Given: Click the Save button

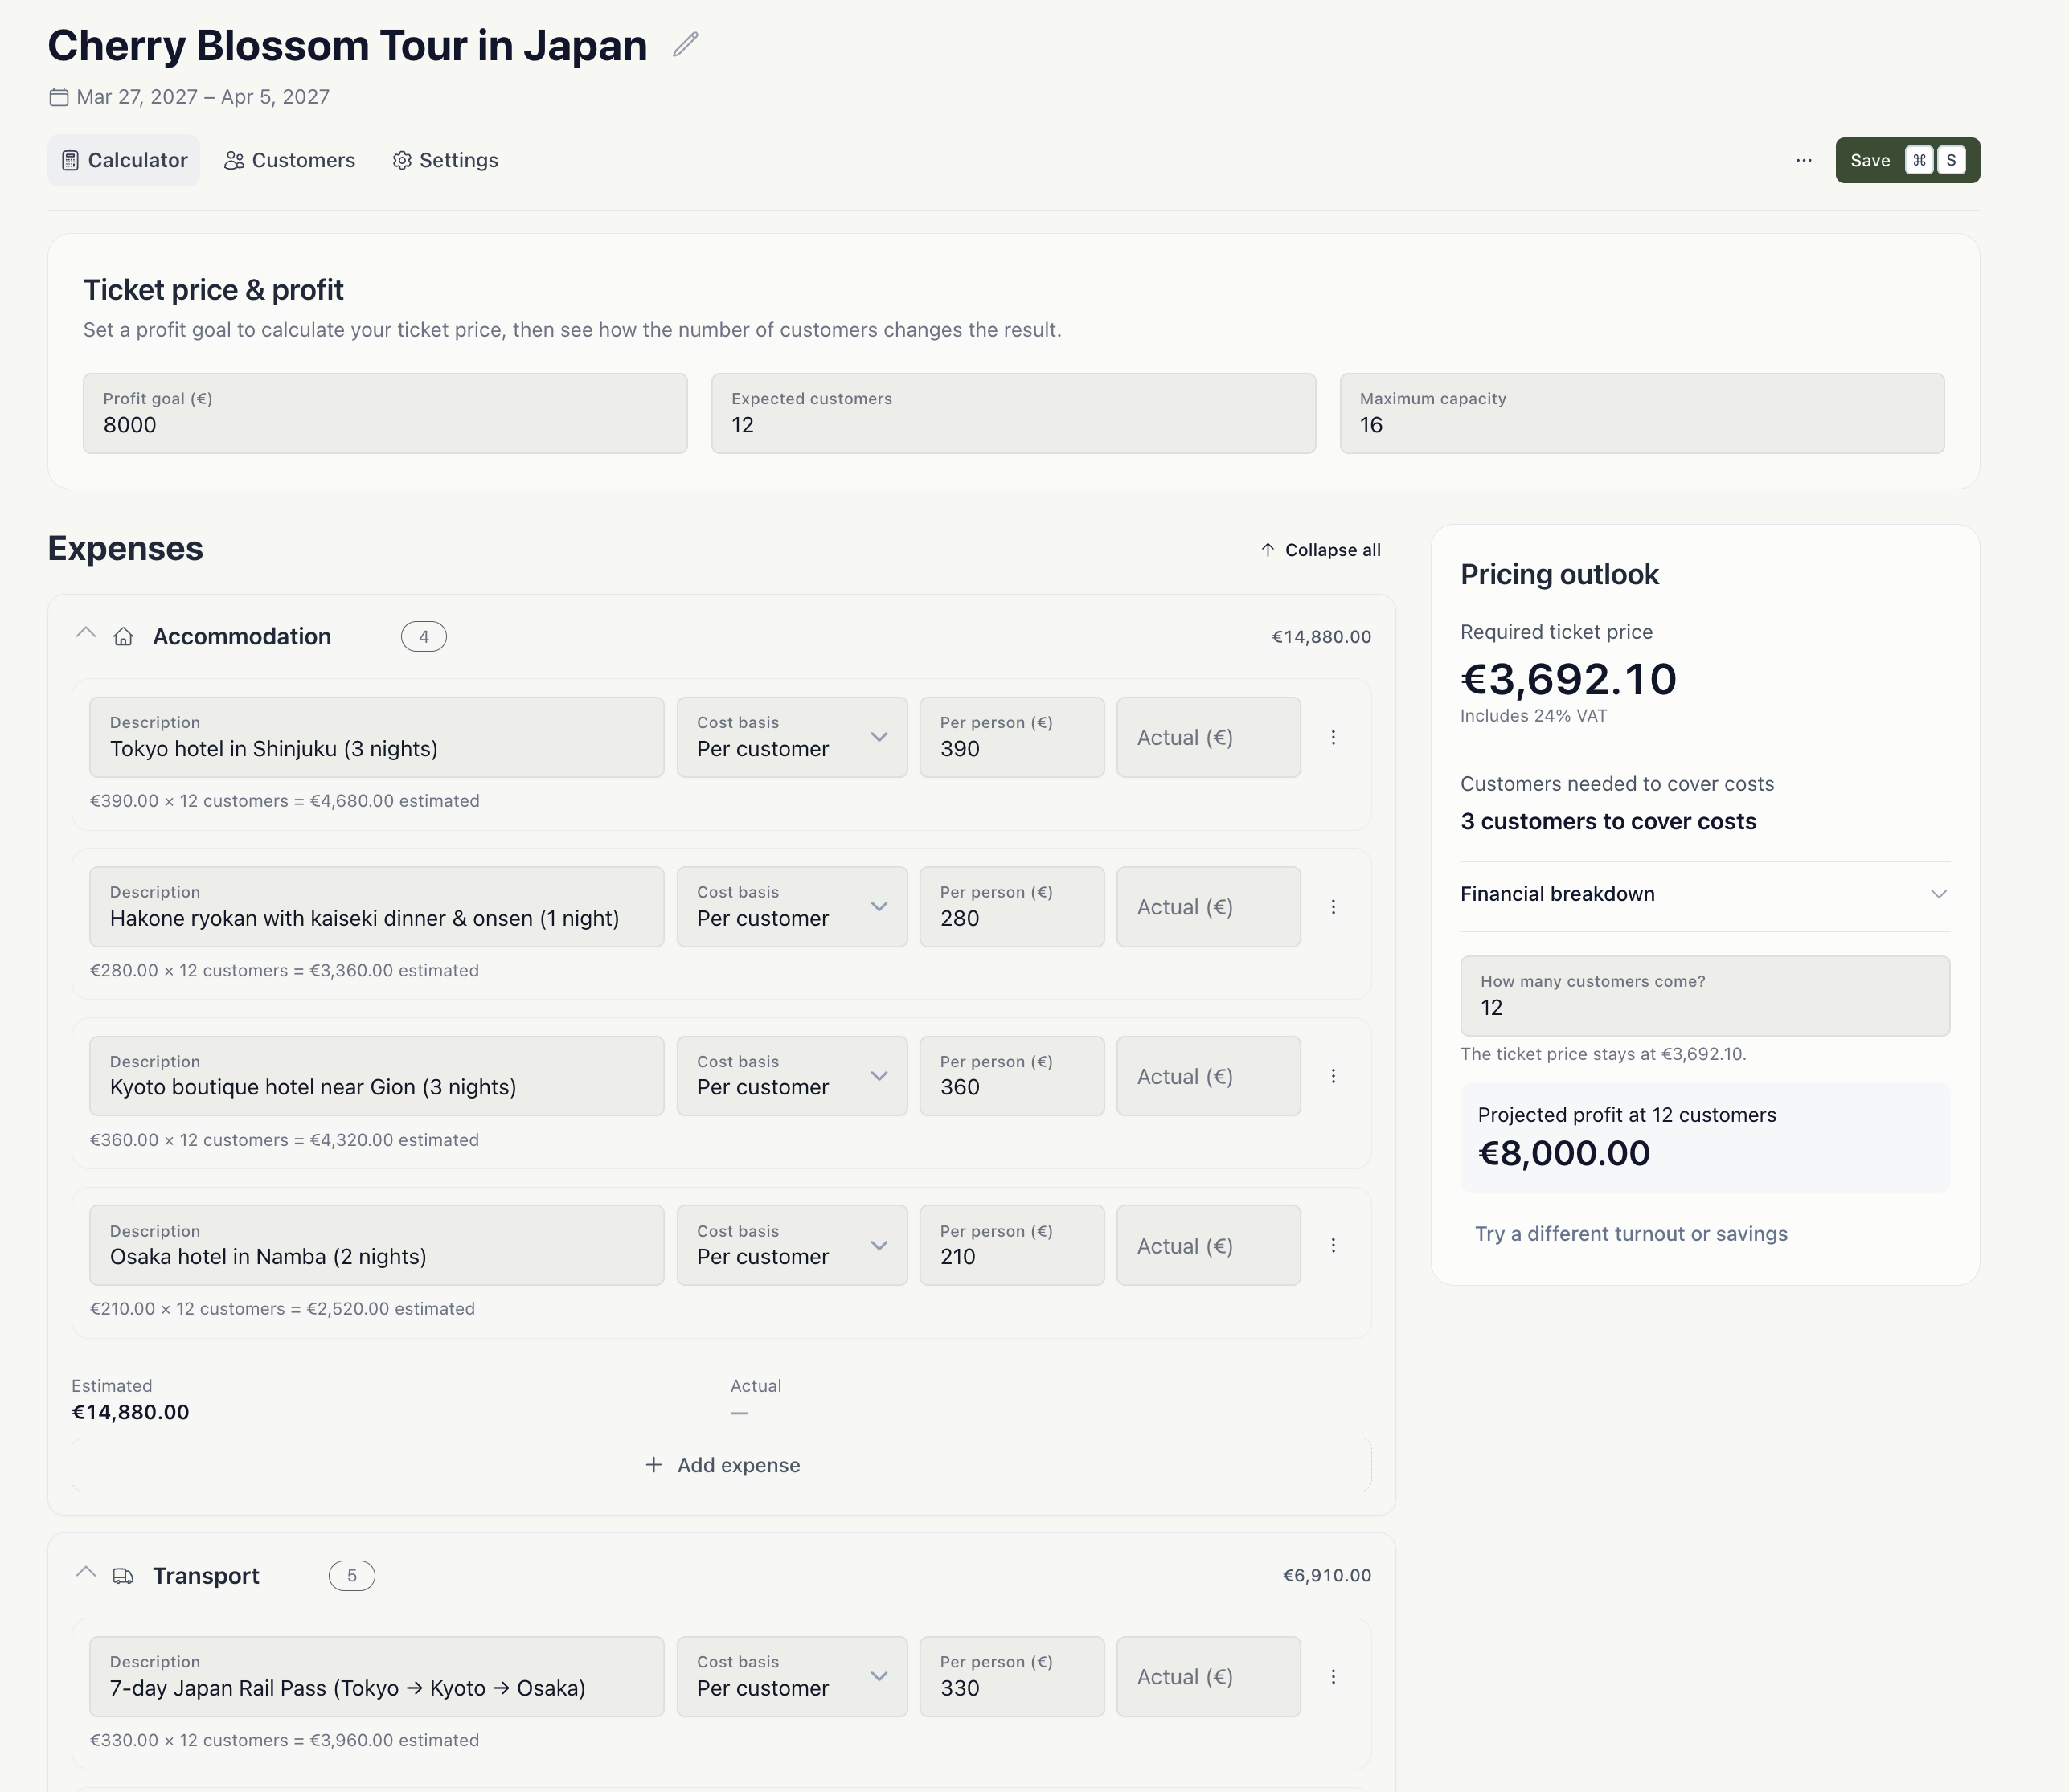Looking at the screenshot, I should tap(1907, 160).
